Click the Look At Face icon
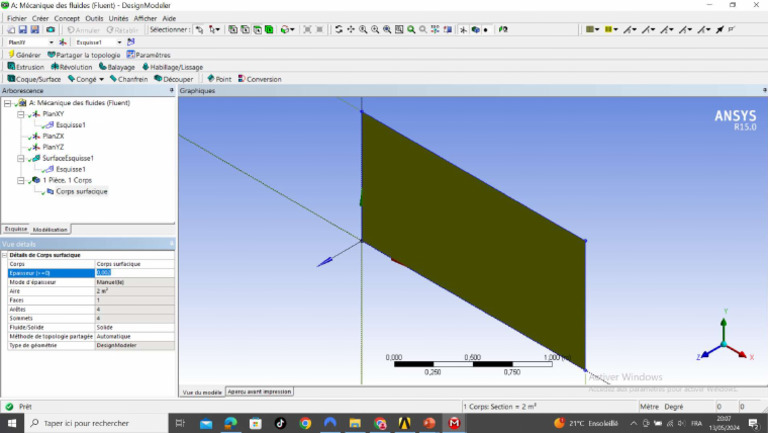The image size is (768, 433). tap(503, 30)
